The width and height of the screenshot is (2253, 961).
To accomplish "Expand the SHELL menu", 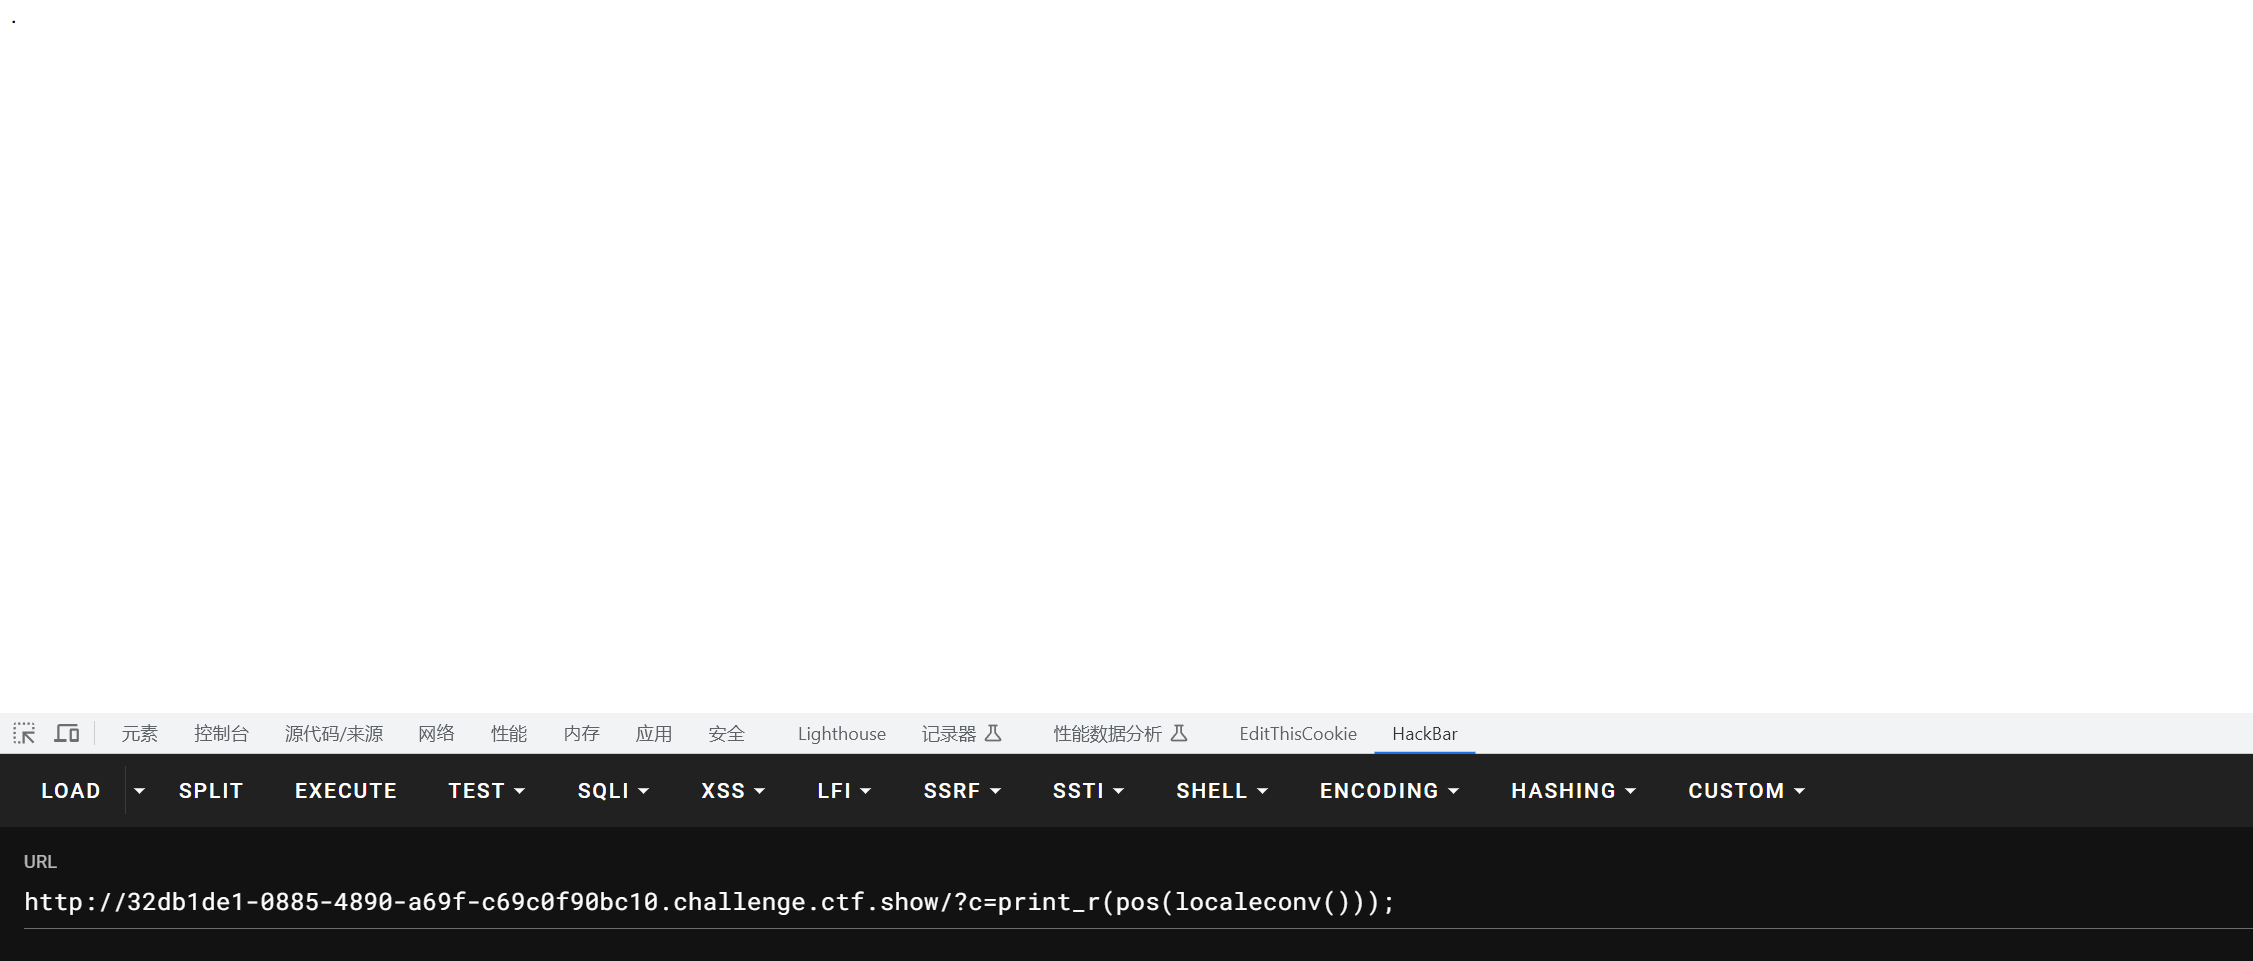I will tap(1222, 791).
